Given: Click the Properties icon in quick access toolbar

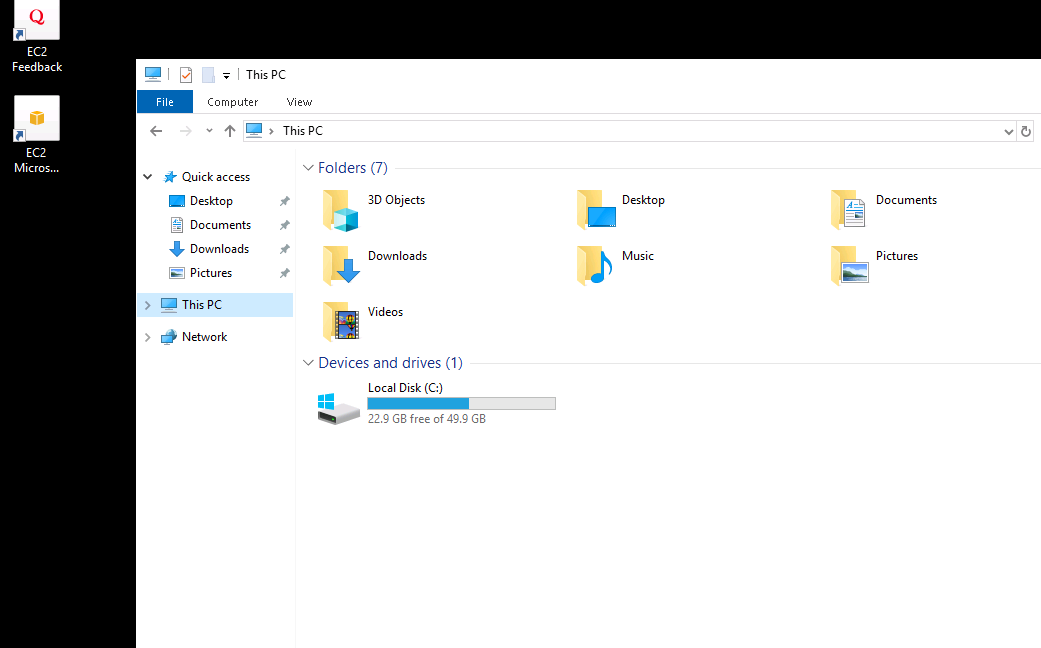Looking at the screenshot, I should [x=186, y=75].
